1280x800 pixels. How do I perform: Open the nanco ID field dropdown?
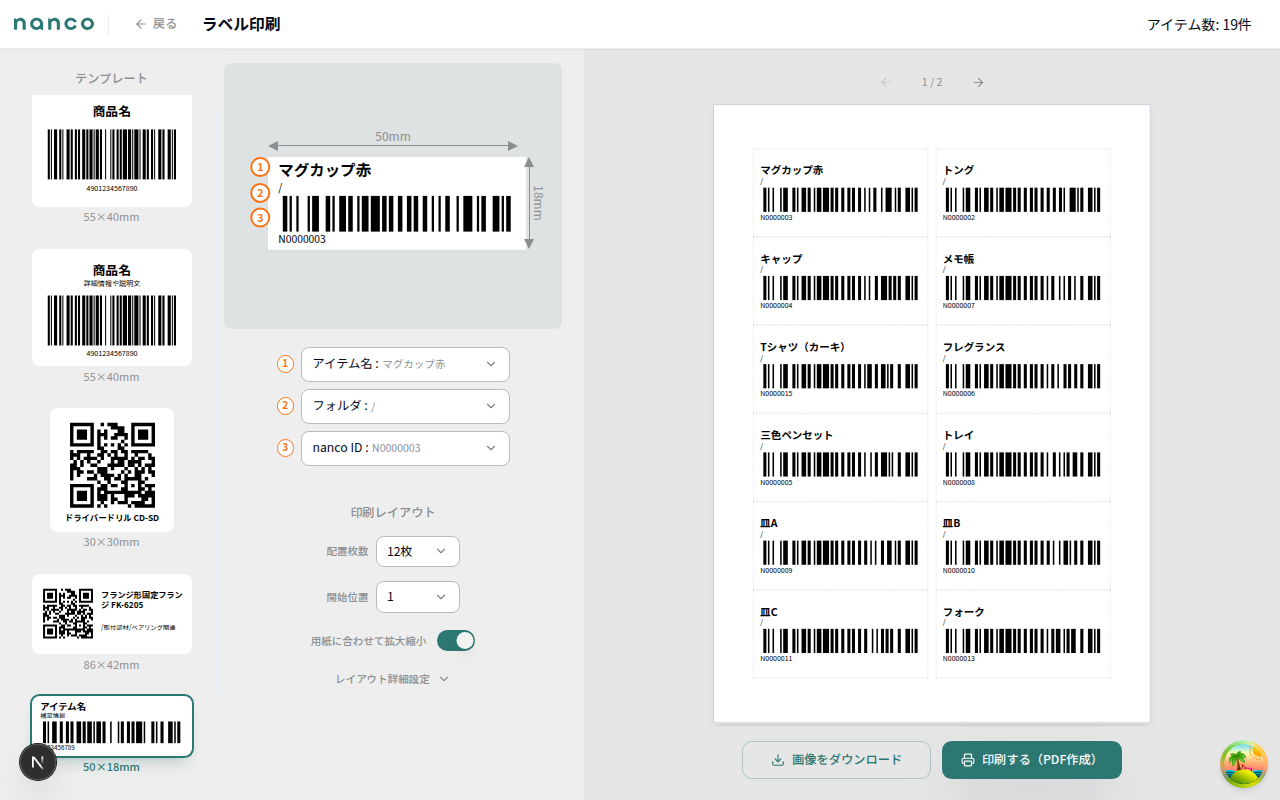click(x=405, y=448)
